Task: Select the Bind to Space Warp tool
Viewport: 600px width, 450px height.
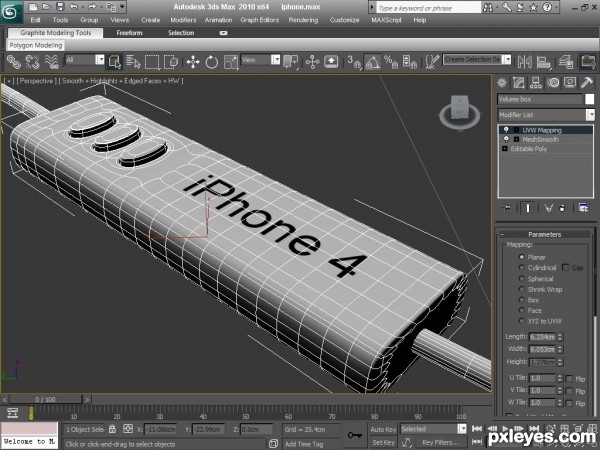Action: coord(51,61)
